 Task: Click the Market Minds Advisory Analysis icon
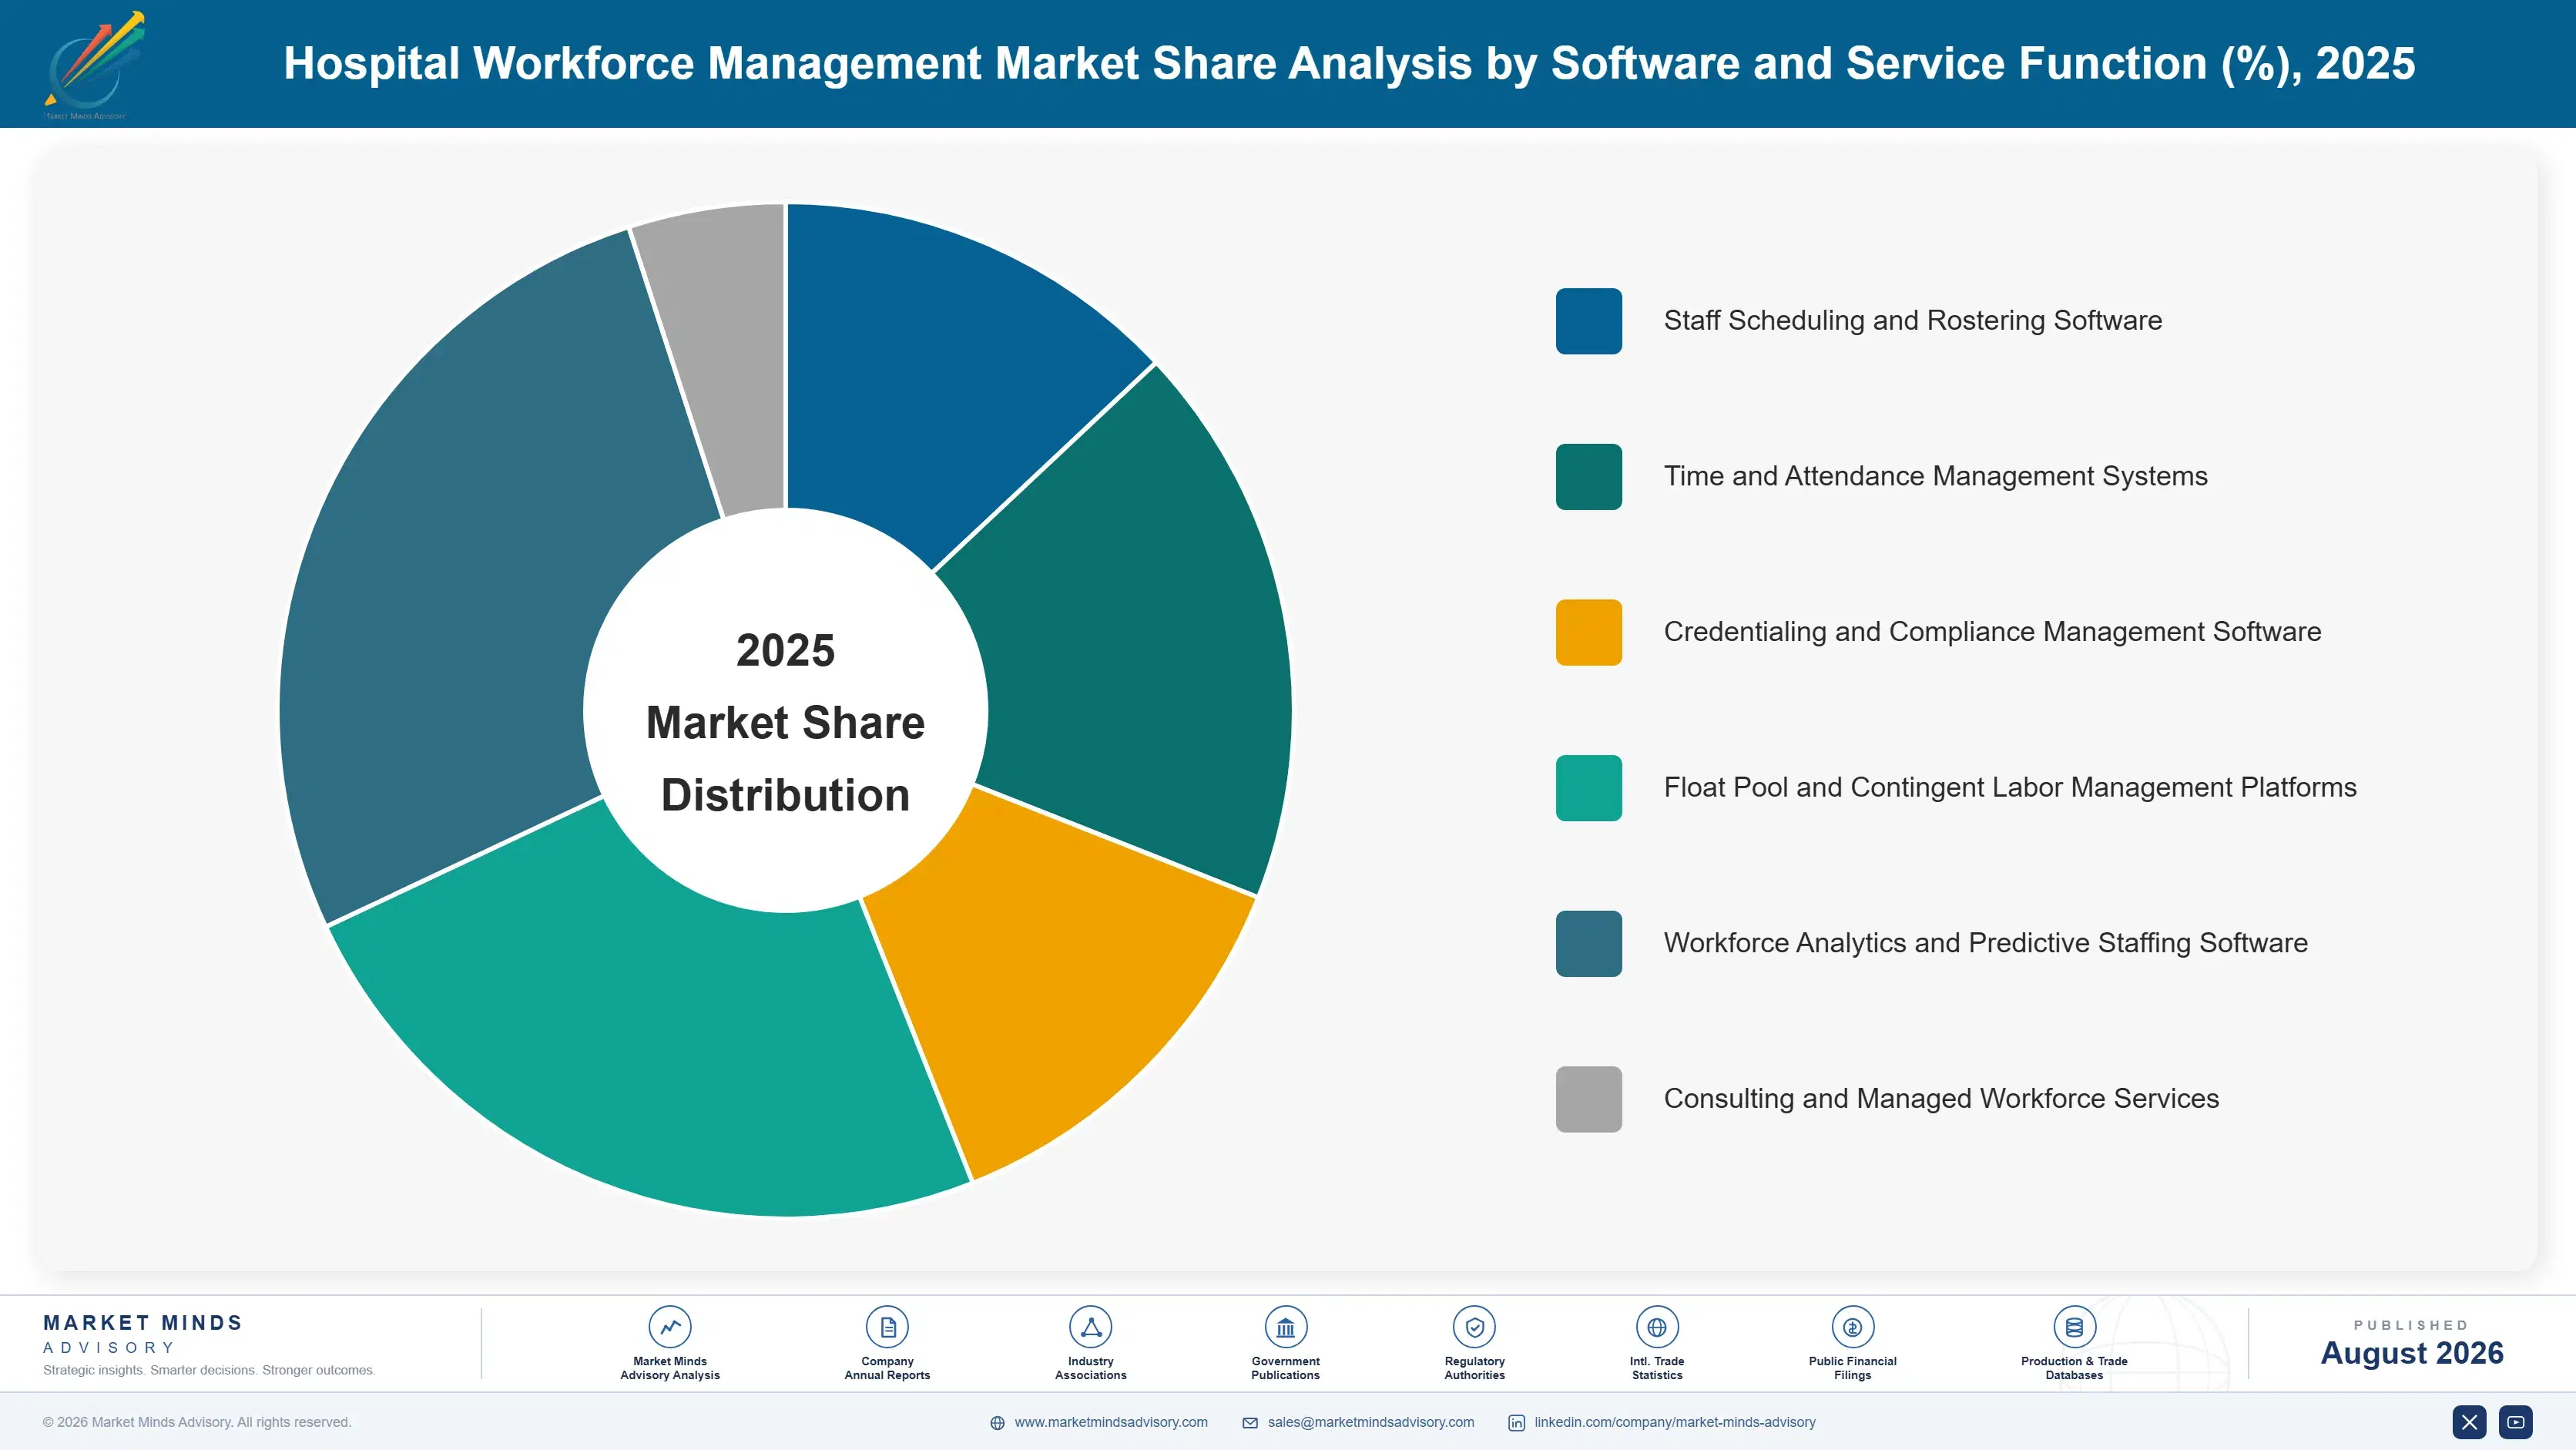669,1327
